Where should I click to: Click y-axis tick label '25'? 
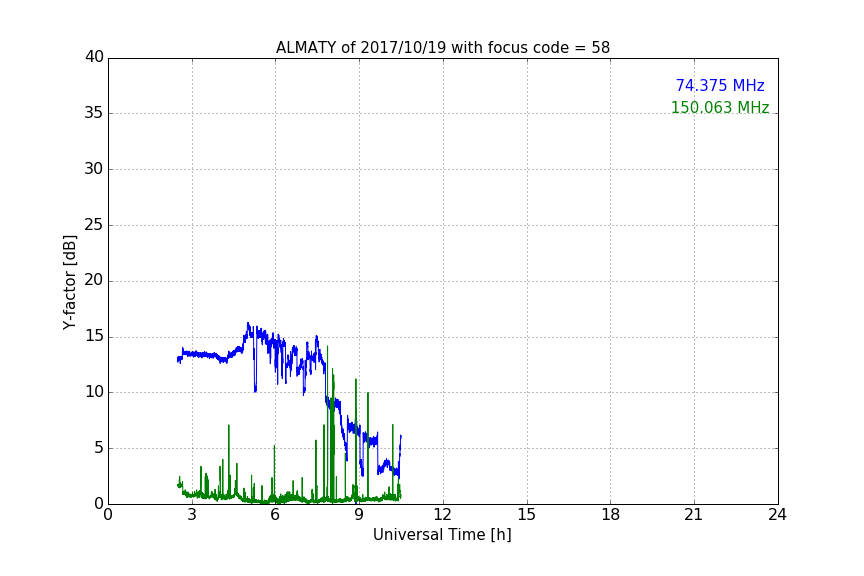click(94, 225)
